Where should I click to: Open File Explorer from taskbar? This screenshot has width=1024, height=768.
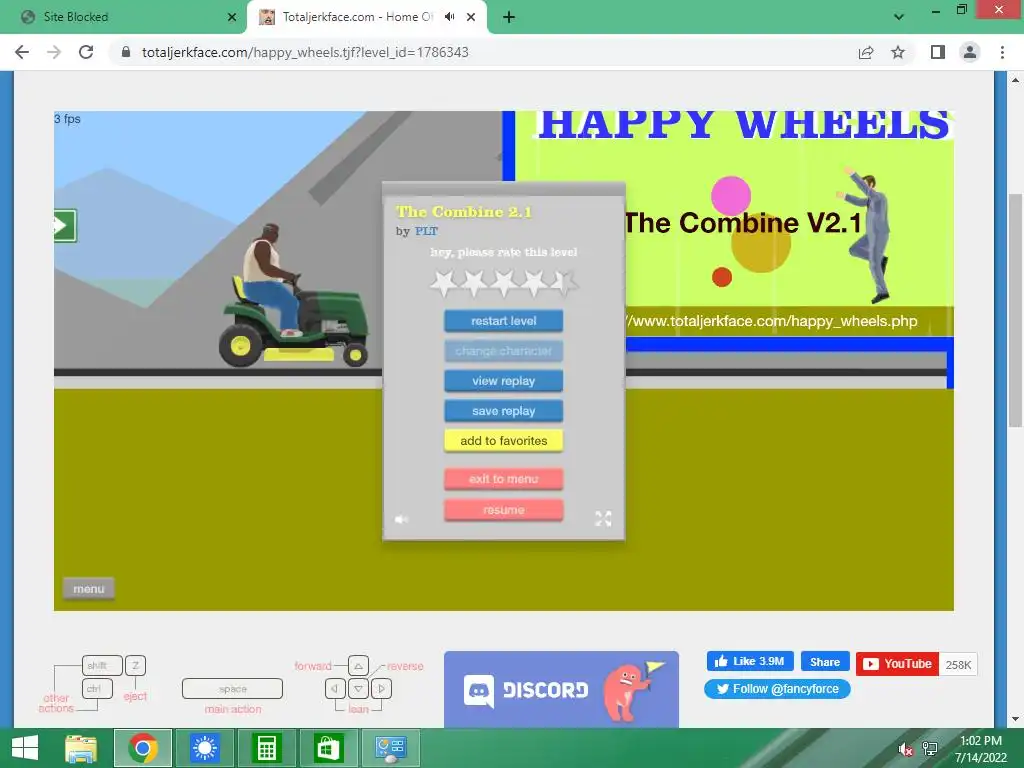tap(81, 748)
